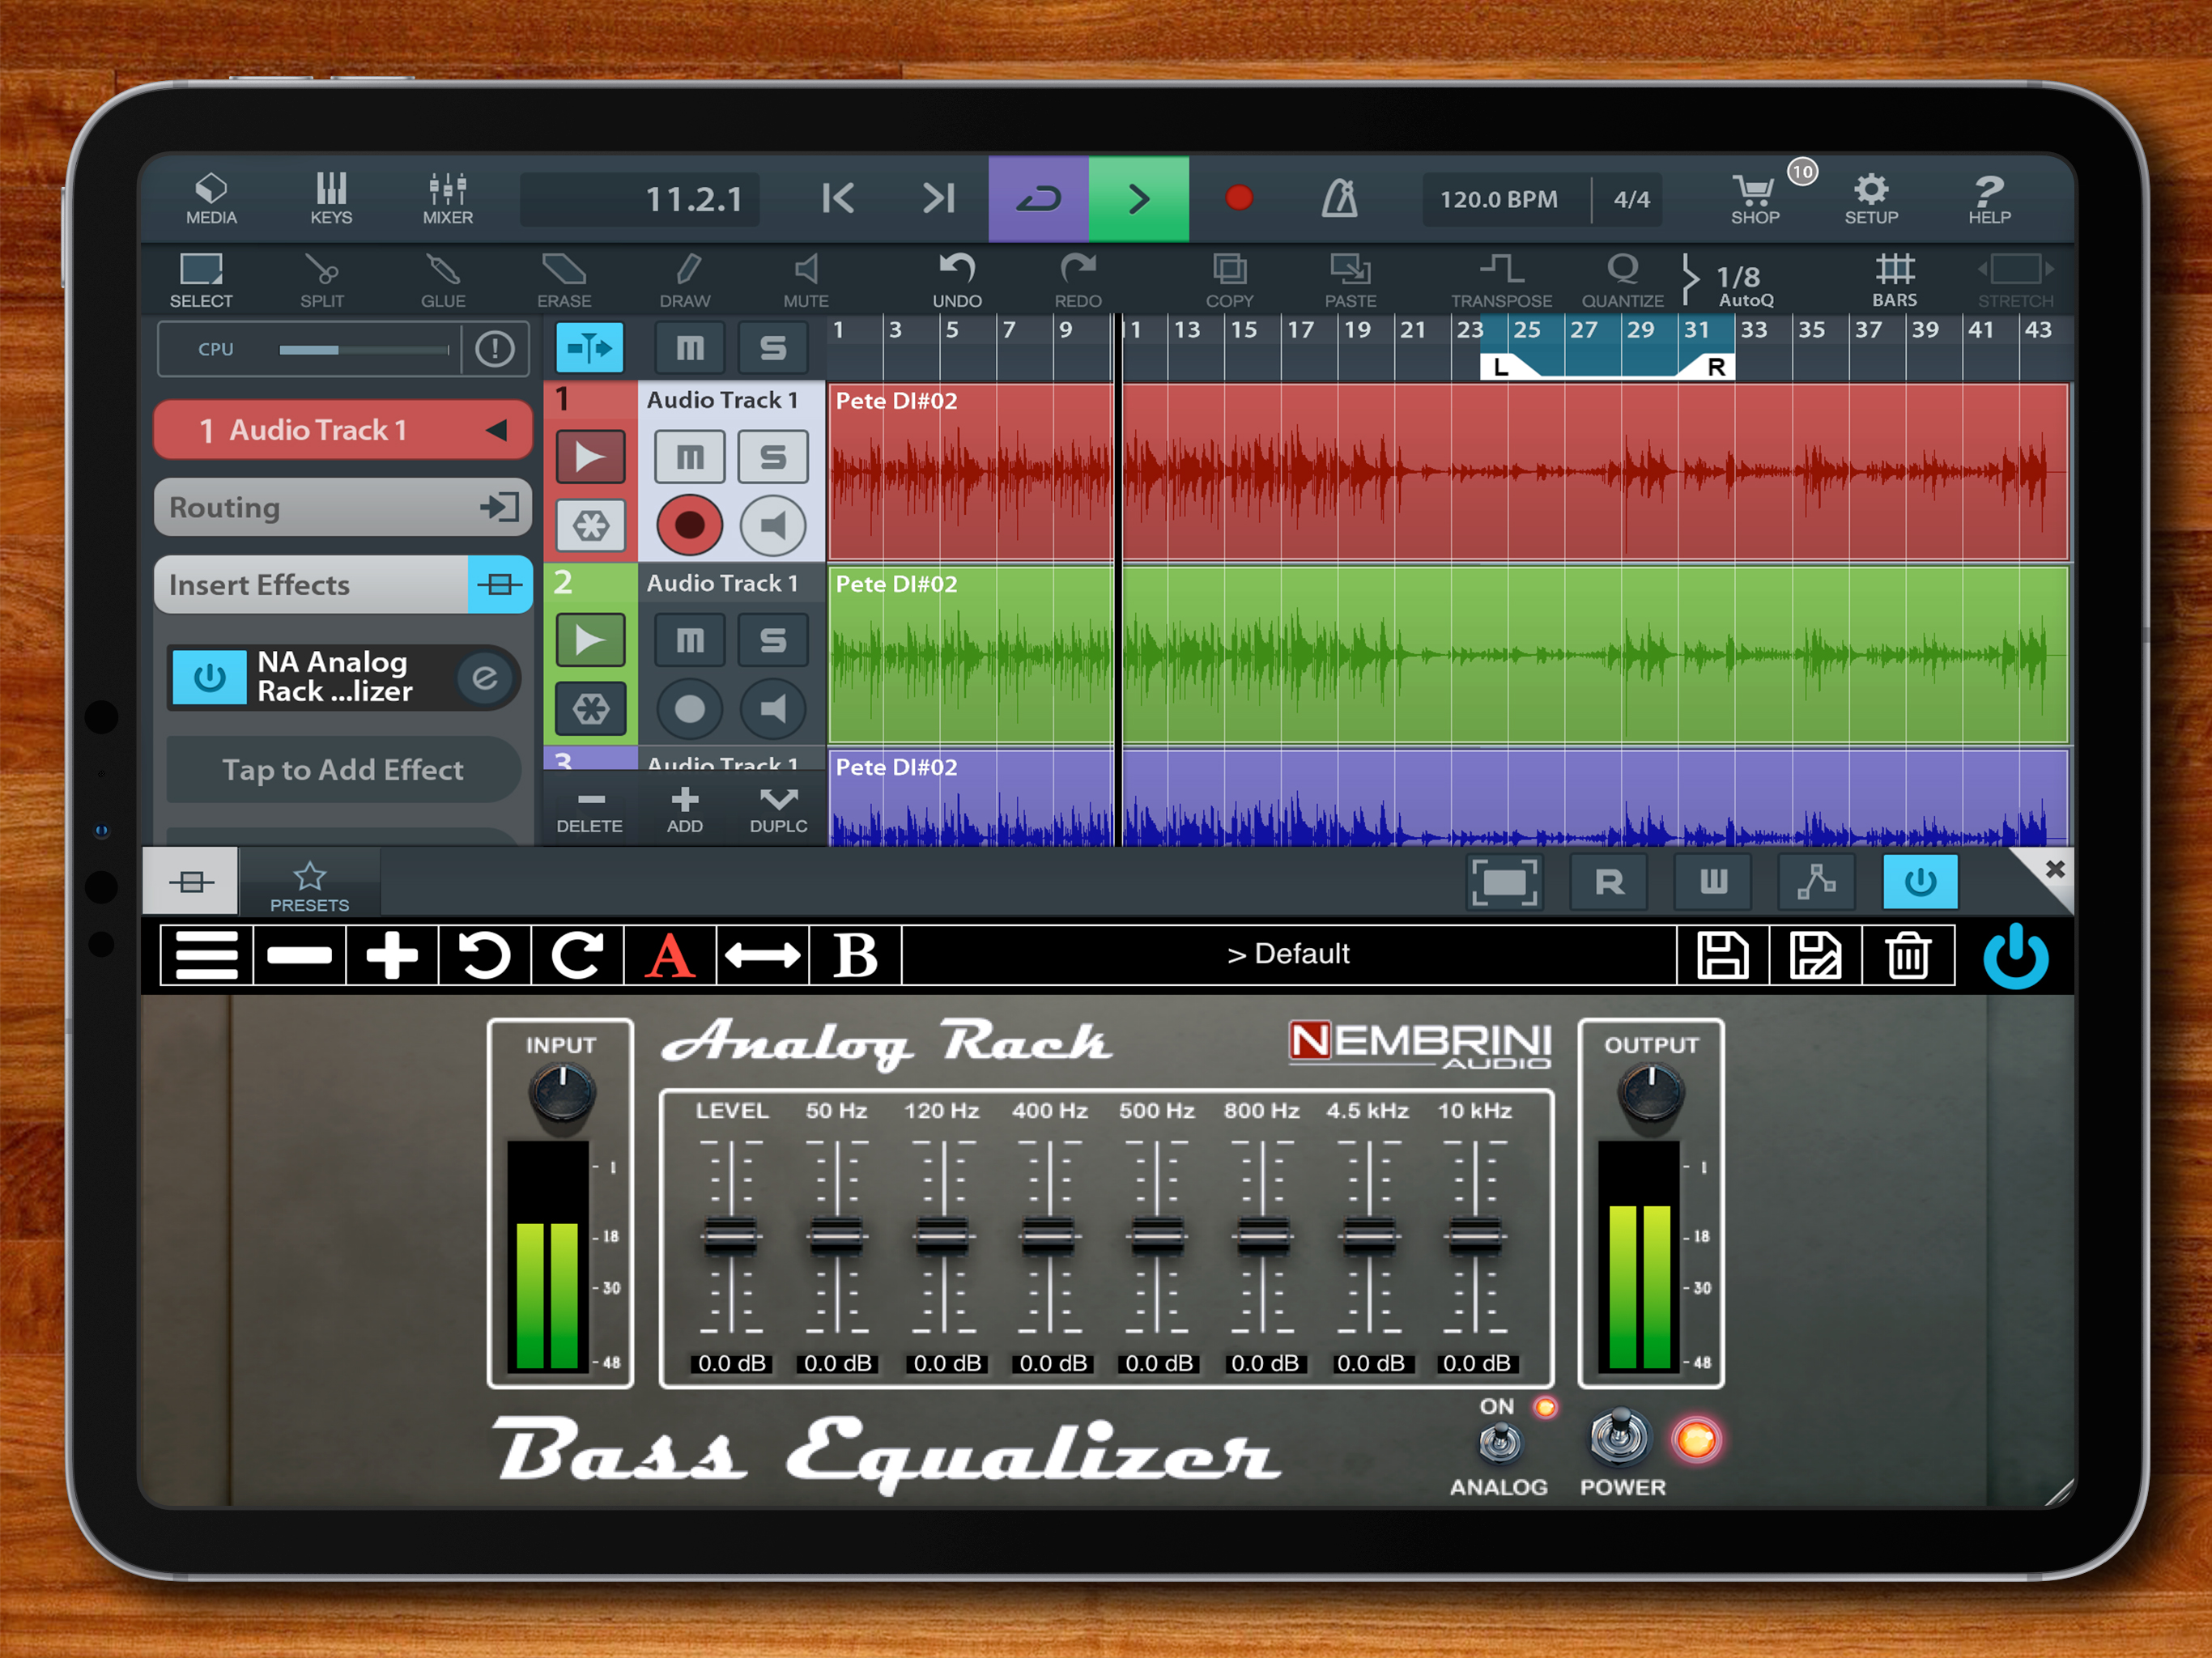The width and height of the screenshot is (2212, 1658).
Task: Tap to Add Effect button
Action: pos(343,770)
